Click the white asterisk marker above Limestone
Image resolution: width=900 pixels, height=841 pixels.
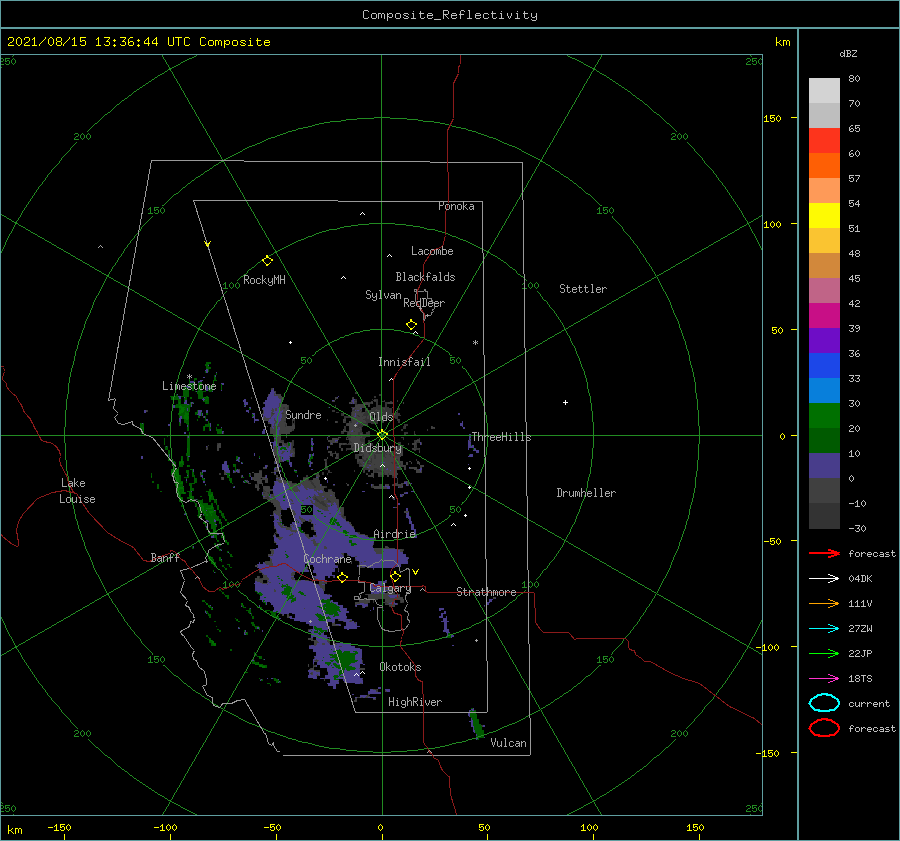point(189,377)
